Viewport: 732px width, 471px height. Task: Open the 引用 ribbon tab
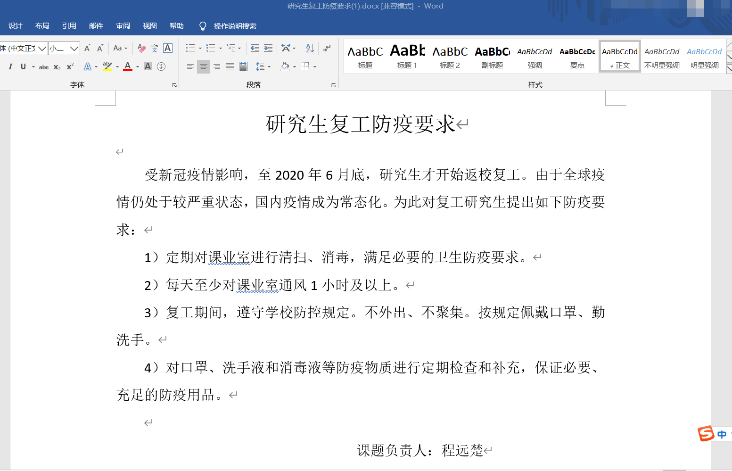click(68, 25)
